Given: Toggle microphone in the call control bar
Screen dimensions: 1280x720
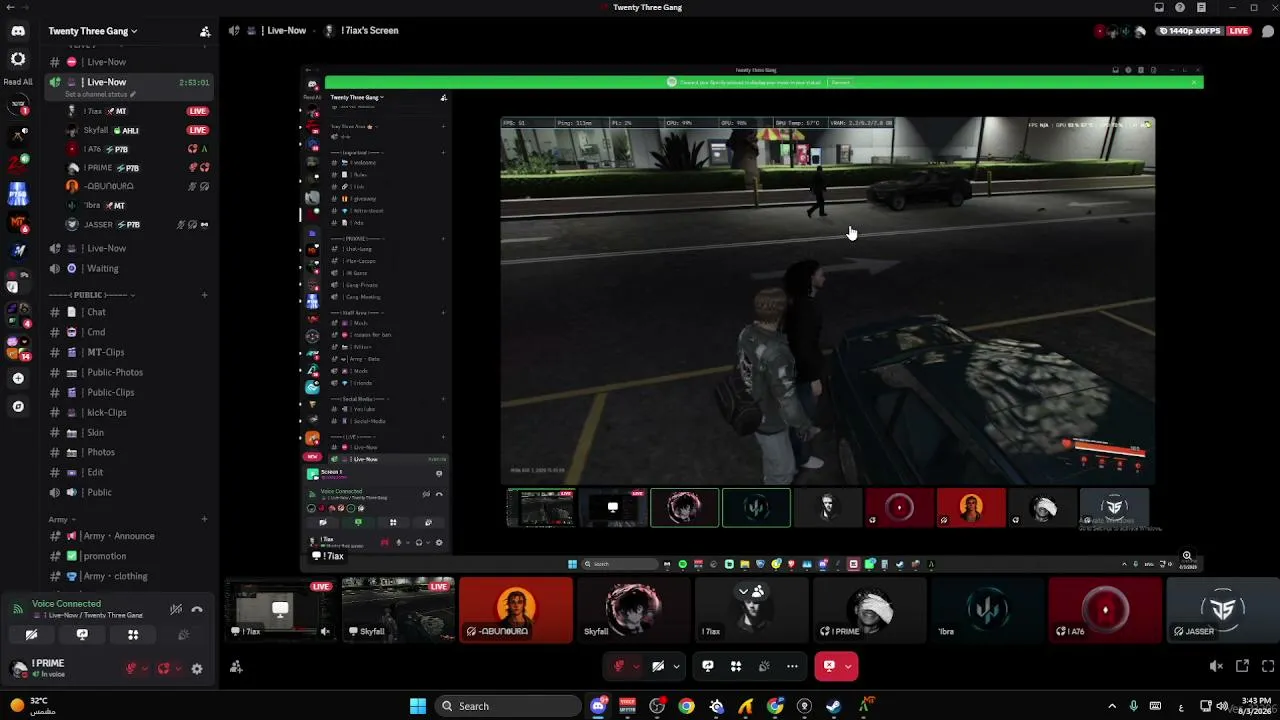Looking at the screenshot, I should 620,666.
